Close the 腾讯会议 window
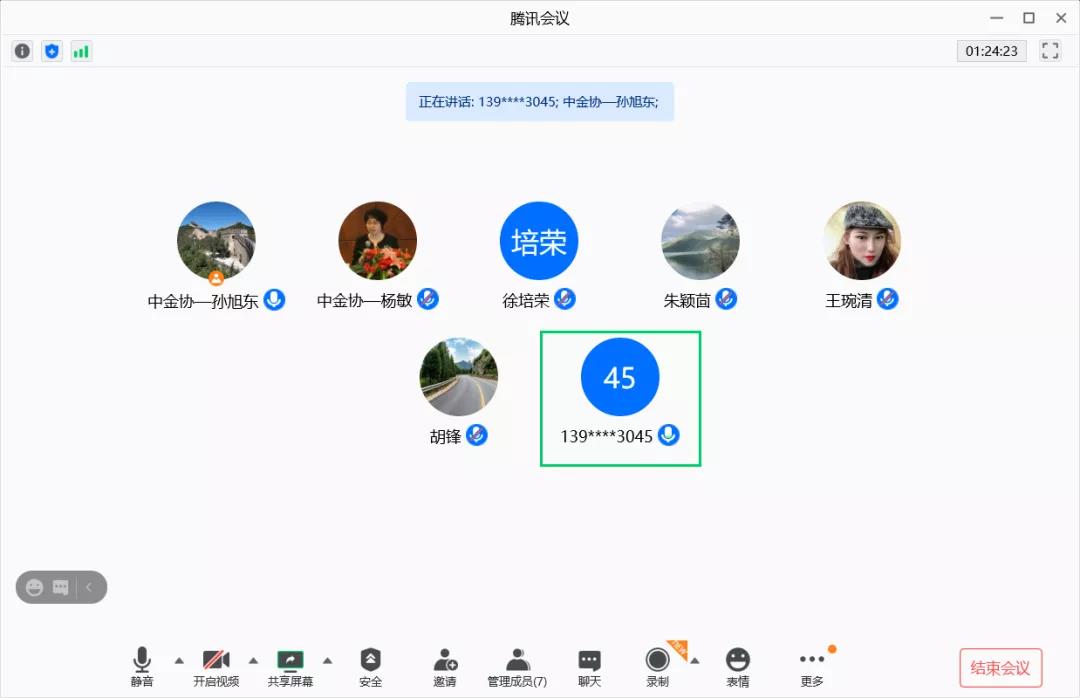Viewport: 1080px width, 698px height. tap(1061, 18)
